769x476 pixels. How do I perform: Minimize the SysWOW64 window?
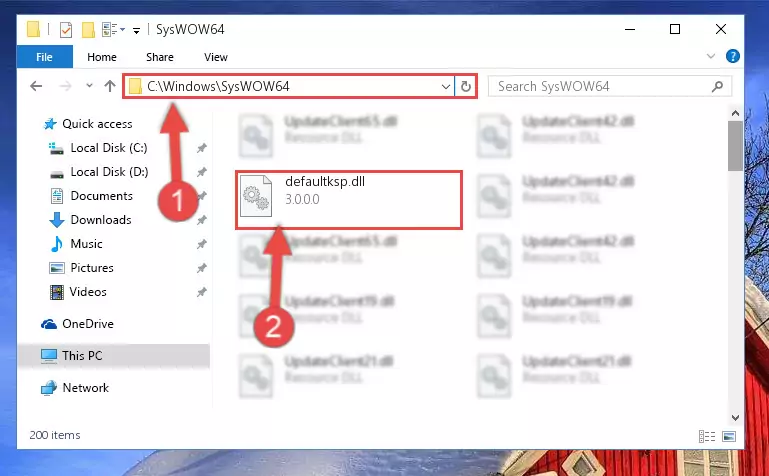click(x=630, y=29)
